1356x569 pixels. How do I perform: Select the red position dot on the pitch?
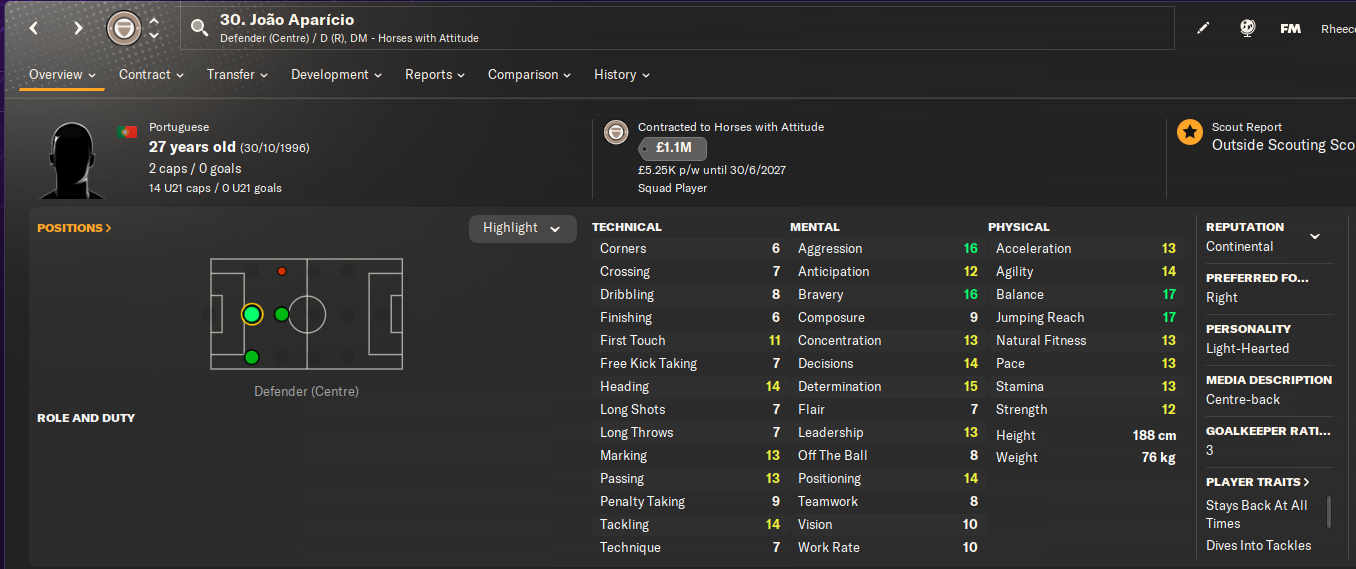(x=282, y=271)
